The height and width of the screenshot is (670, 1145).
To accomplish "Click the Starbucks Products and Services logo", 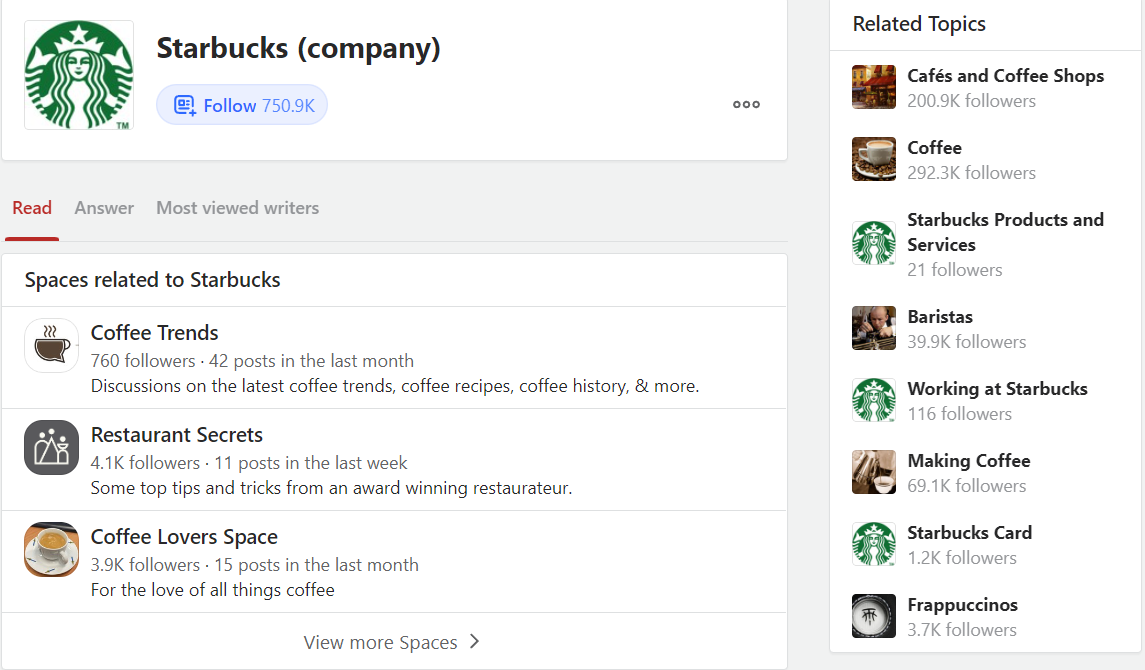I will (873, 243).
